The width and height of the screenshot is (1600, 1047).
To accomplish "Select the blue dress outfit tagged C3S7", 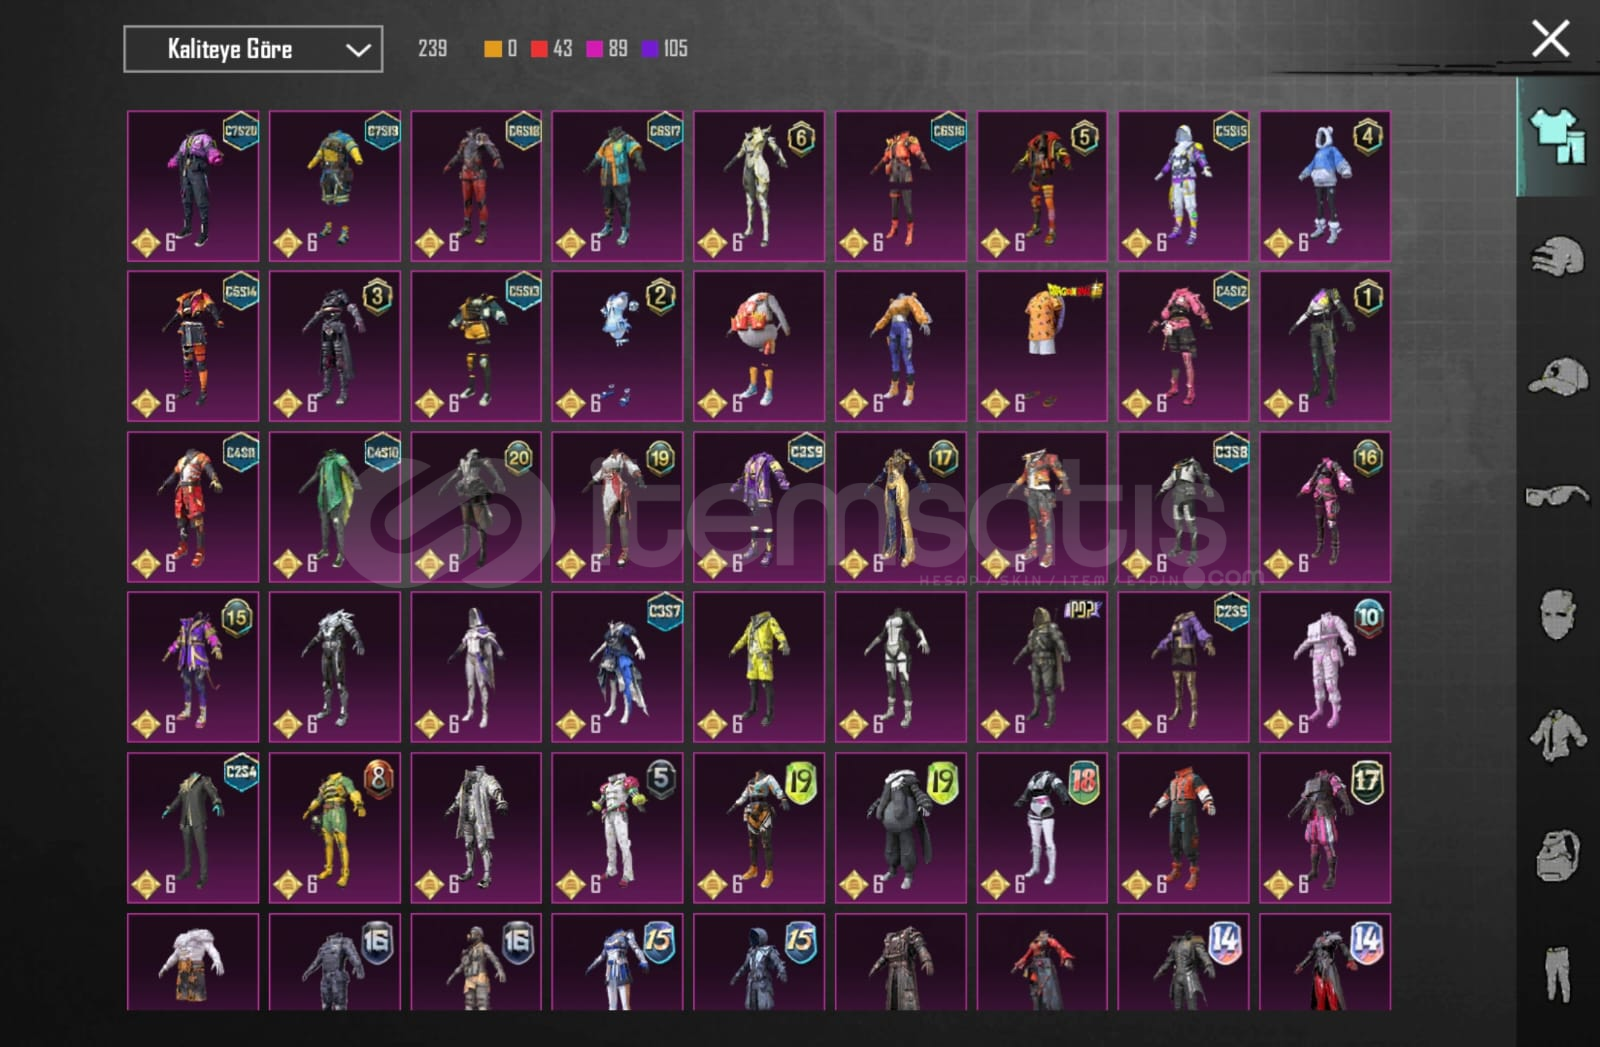I will 618,667.
